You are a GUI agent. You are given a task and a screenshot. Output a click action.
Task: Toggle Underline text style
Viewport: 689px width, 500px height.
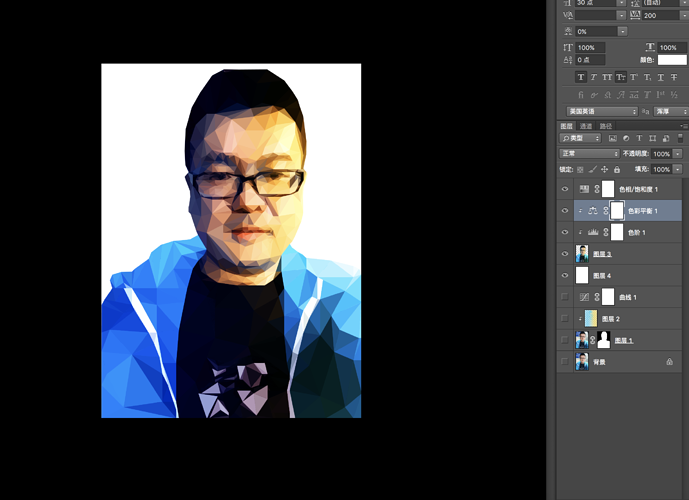coord(660,77)
